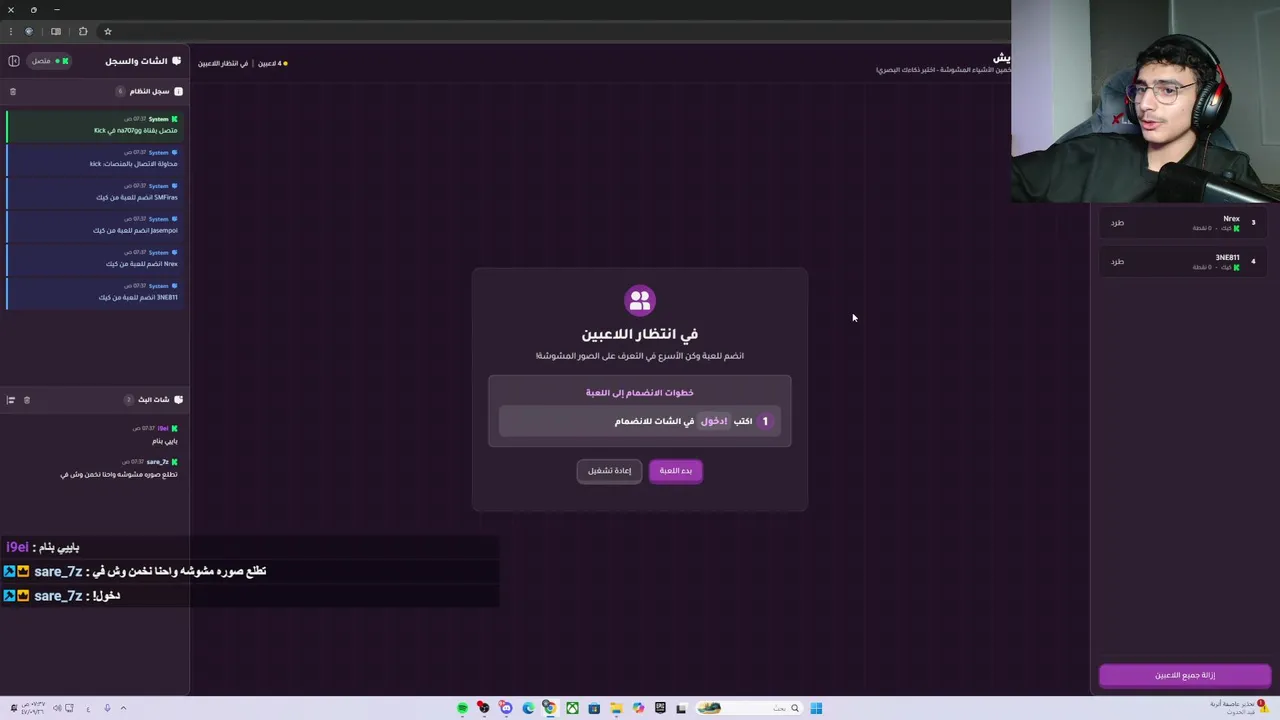Click the taskbar search box
The width and height of the screenshot is (1280, 720).
click(750, 708)
